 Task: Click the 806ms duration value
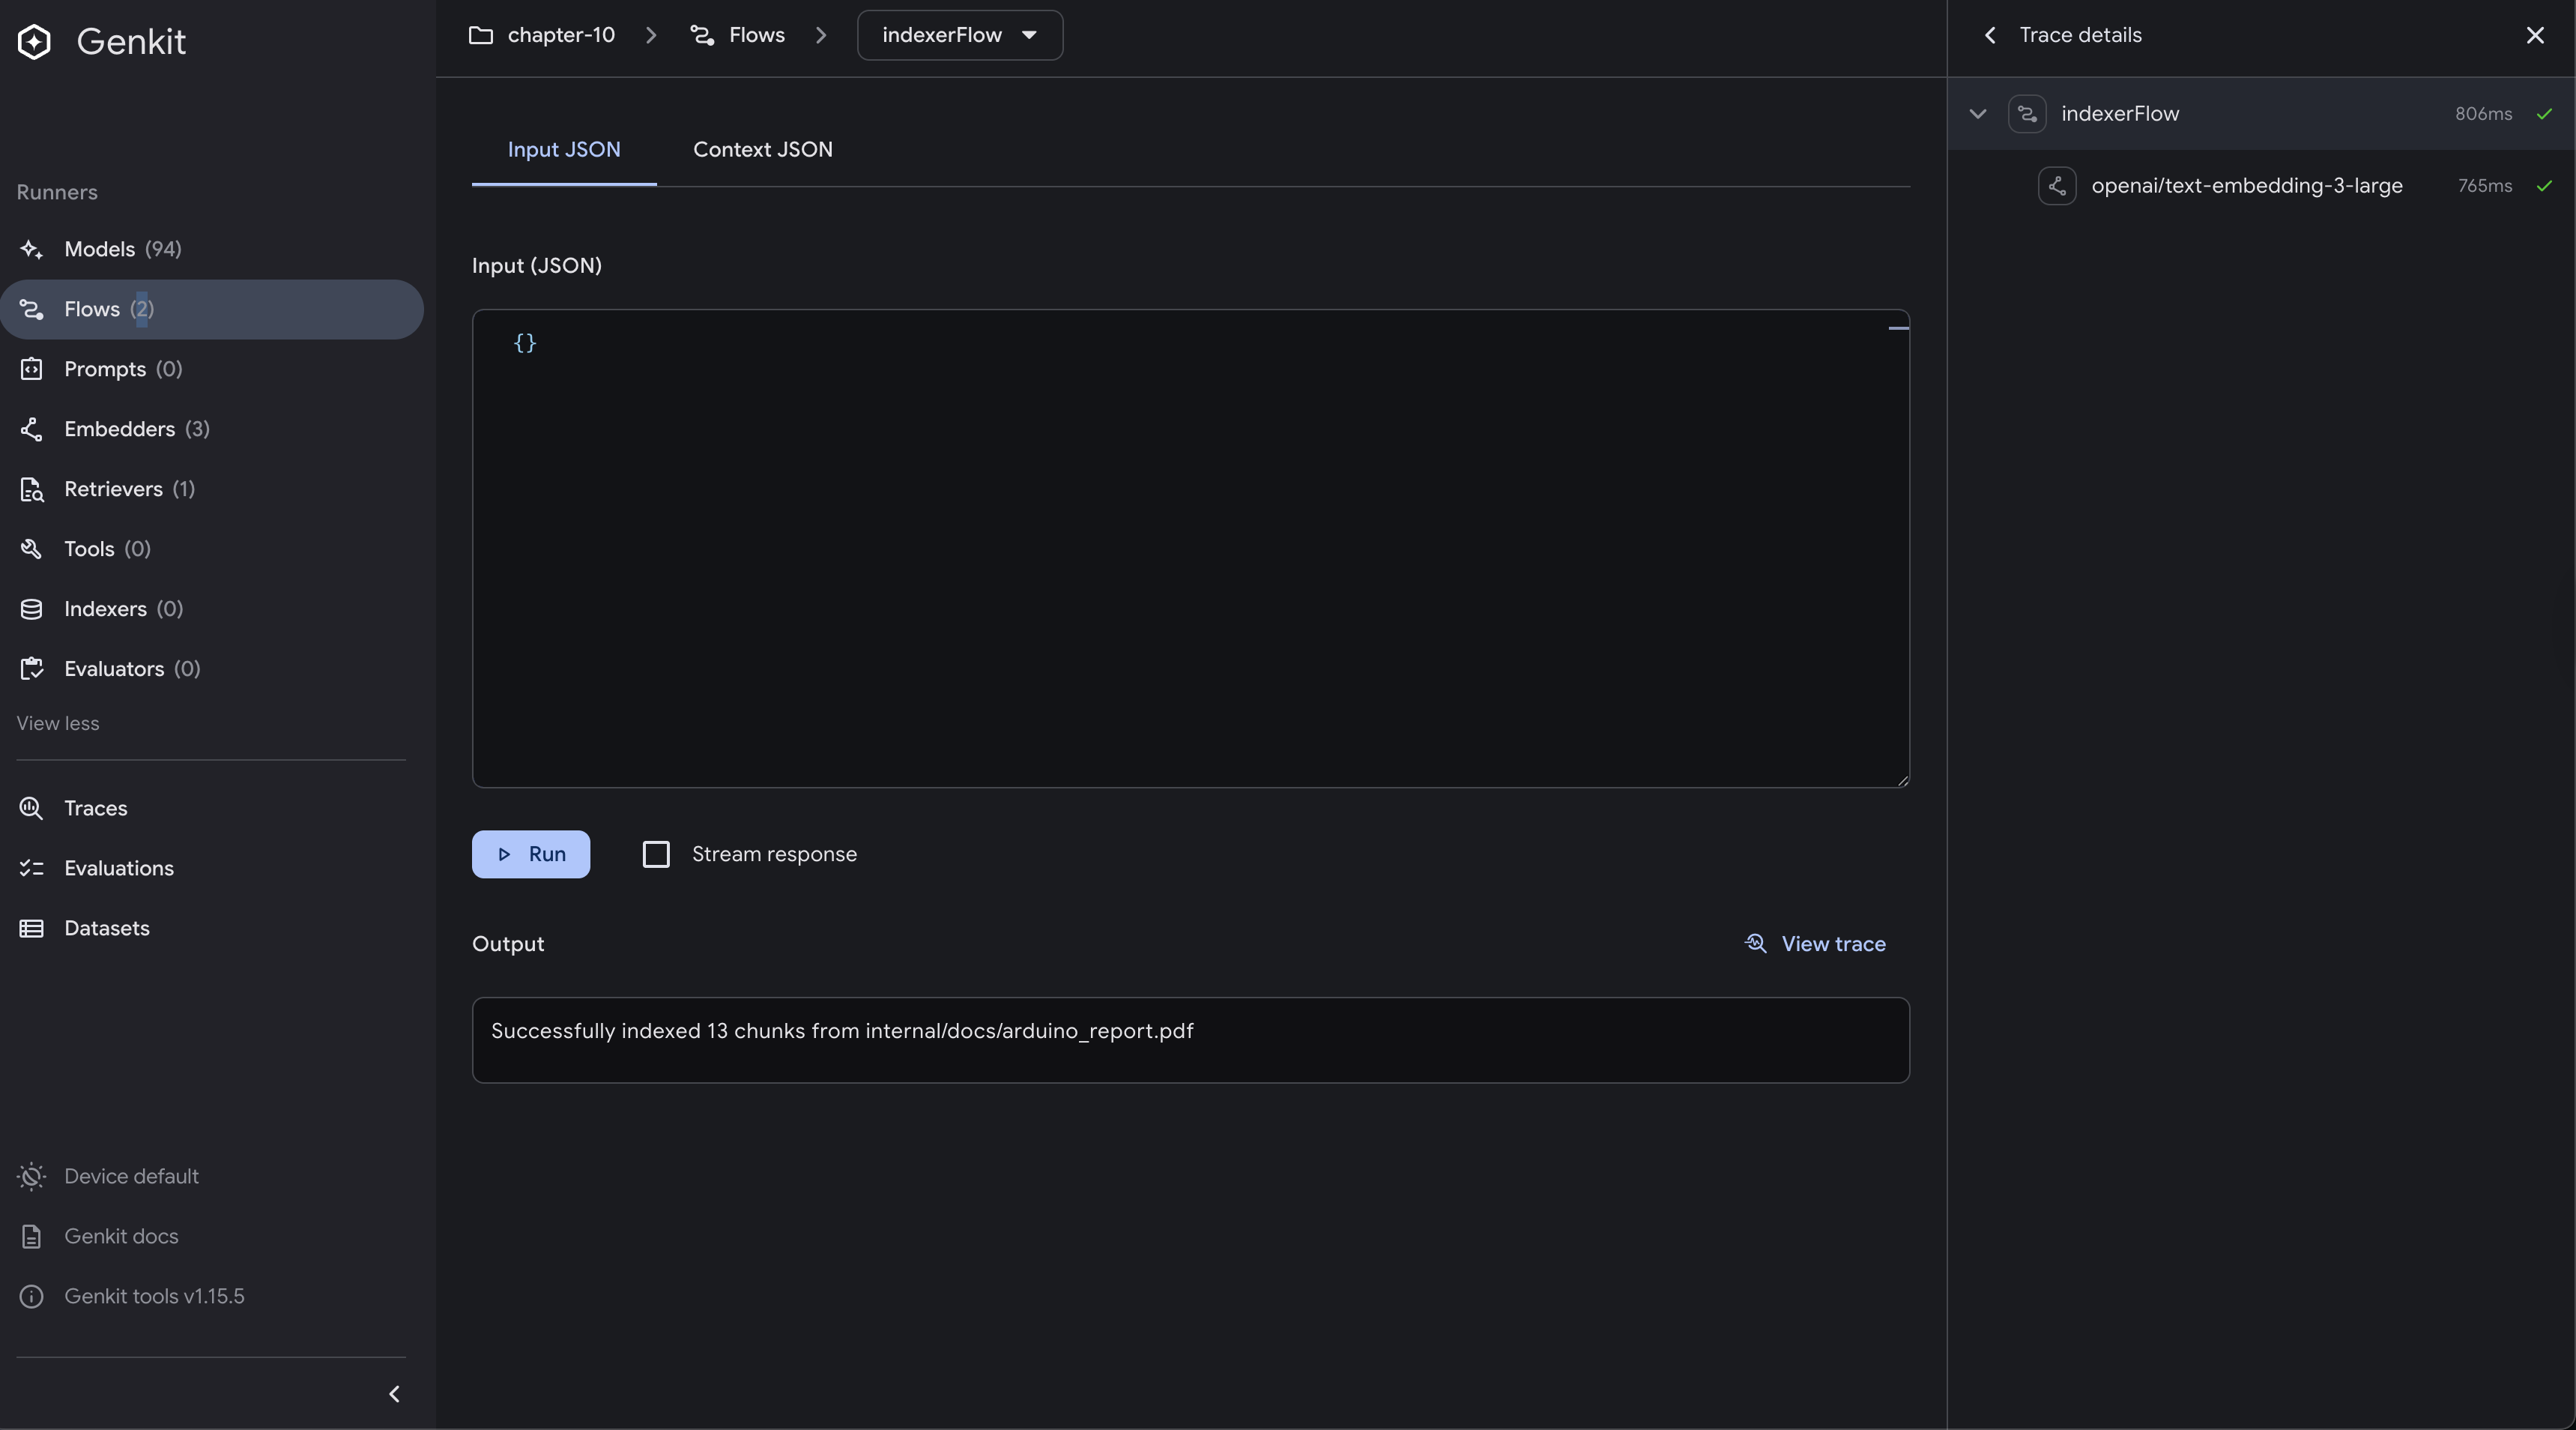click(2483, 114)
